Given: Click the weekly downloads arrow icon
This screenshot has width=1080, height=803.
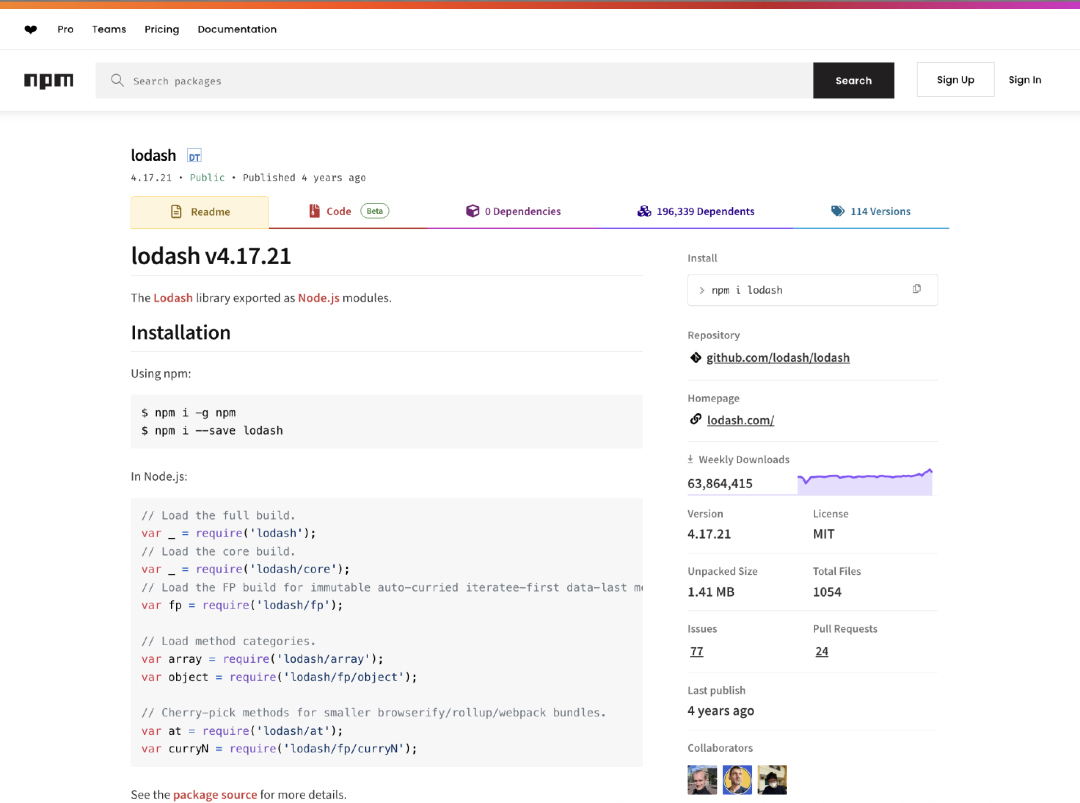Looking at the screenshot, I should click(x=690, y=459).
